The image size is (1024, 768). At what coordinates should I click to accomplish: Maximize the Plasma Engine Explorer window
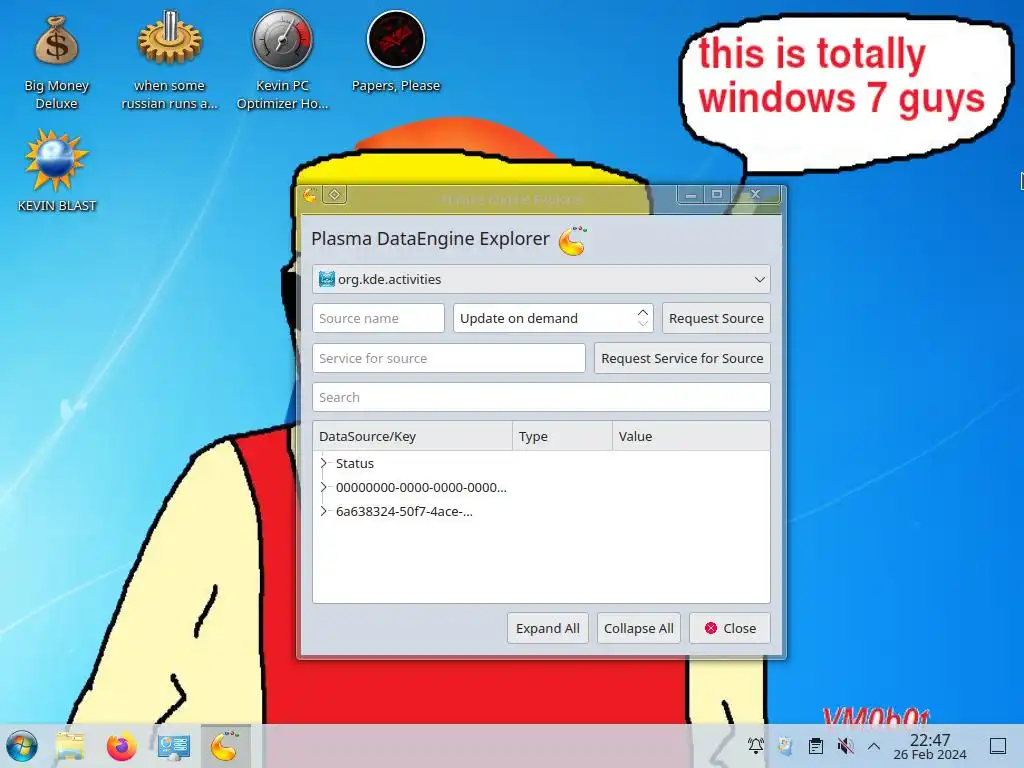pos(716,194)
